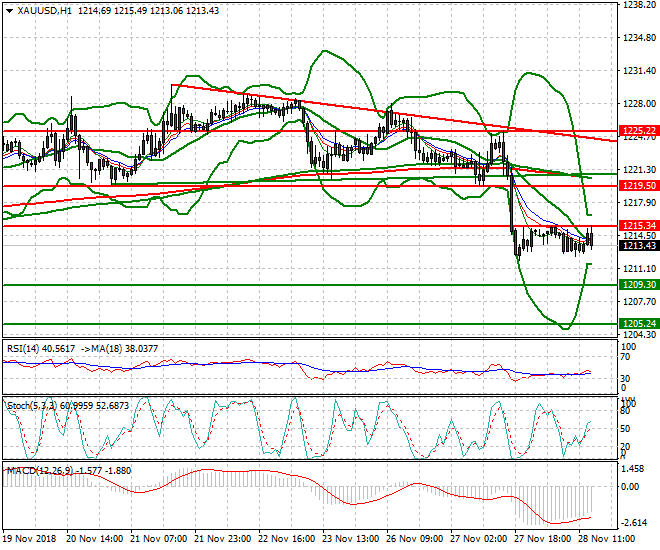The image size is (660, 550).
Task: Click the 23 Nov 13:00 time label
Action: coord(351,539)
